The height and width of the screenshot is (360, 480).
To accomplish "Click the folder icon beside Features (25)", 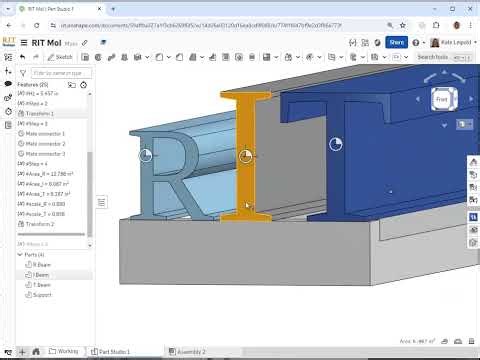I will pyautogui.click(x=72, y=85).
